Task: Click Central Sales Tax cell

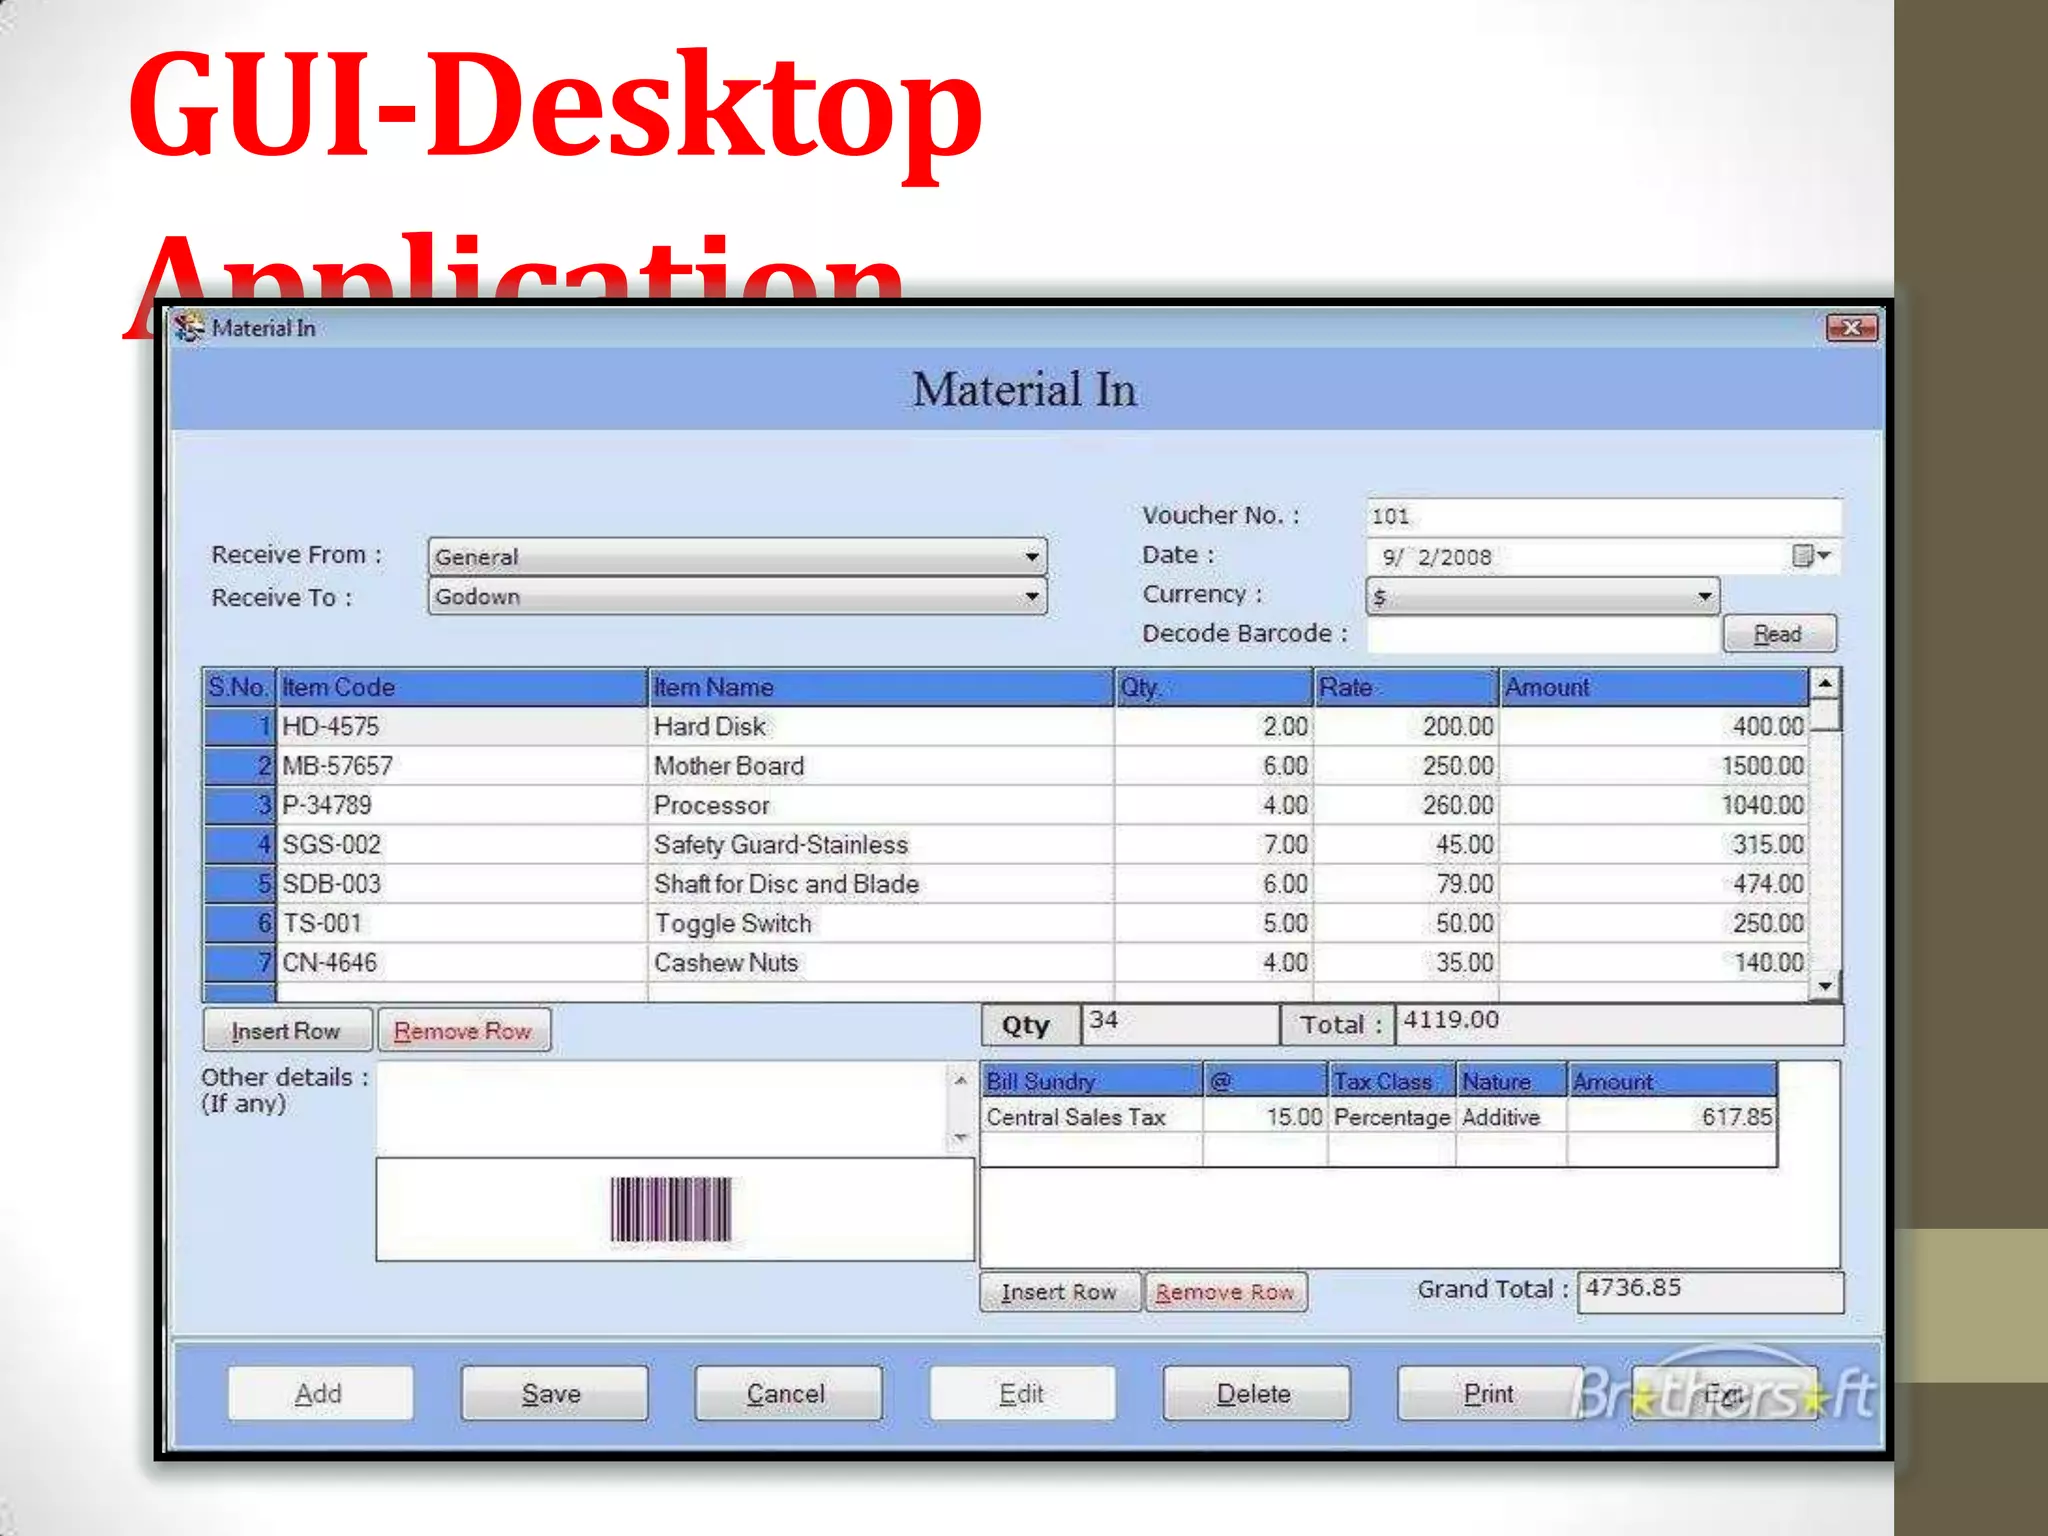Action: point(1091,1117)
